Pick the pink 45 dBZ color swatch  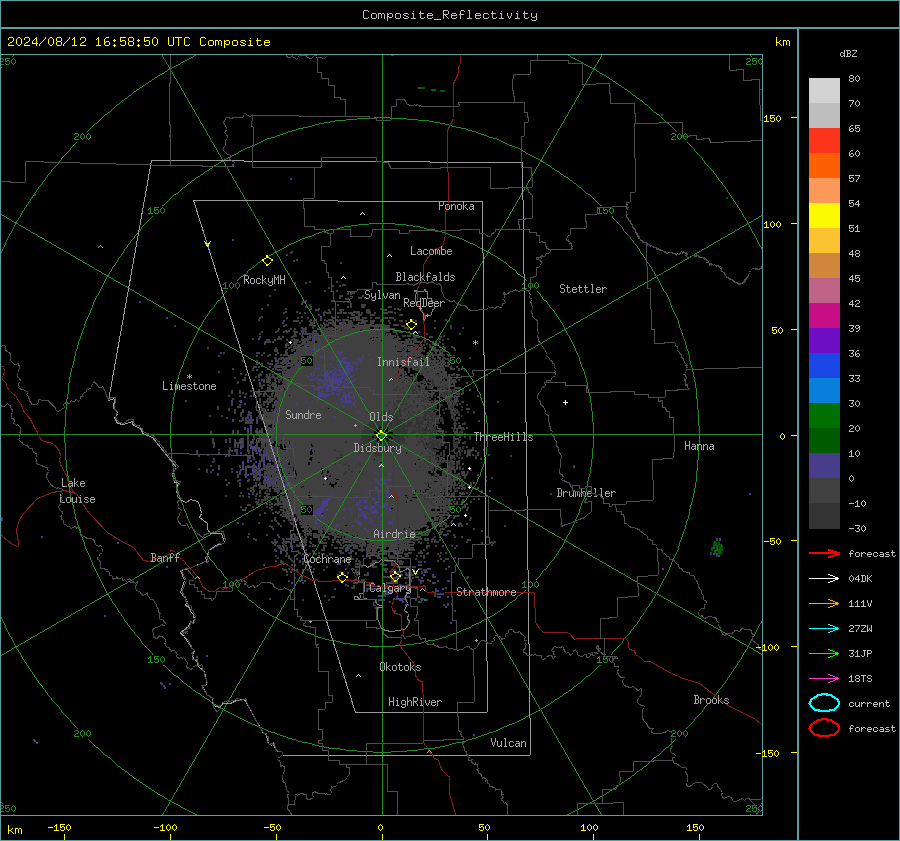coord(824,290)
